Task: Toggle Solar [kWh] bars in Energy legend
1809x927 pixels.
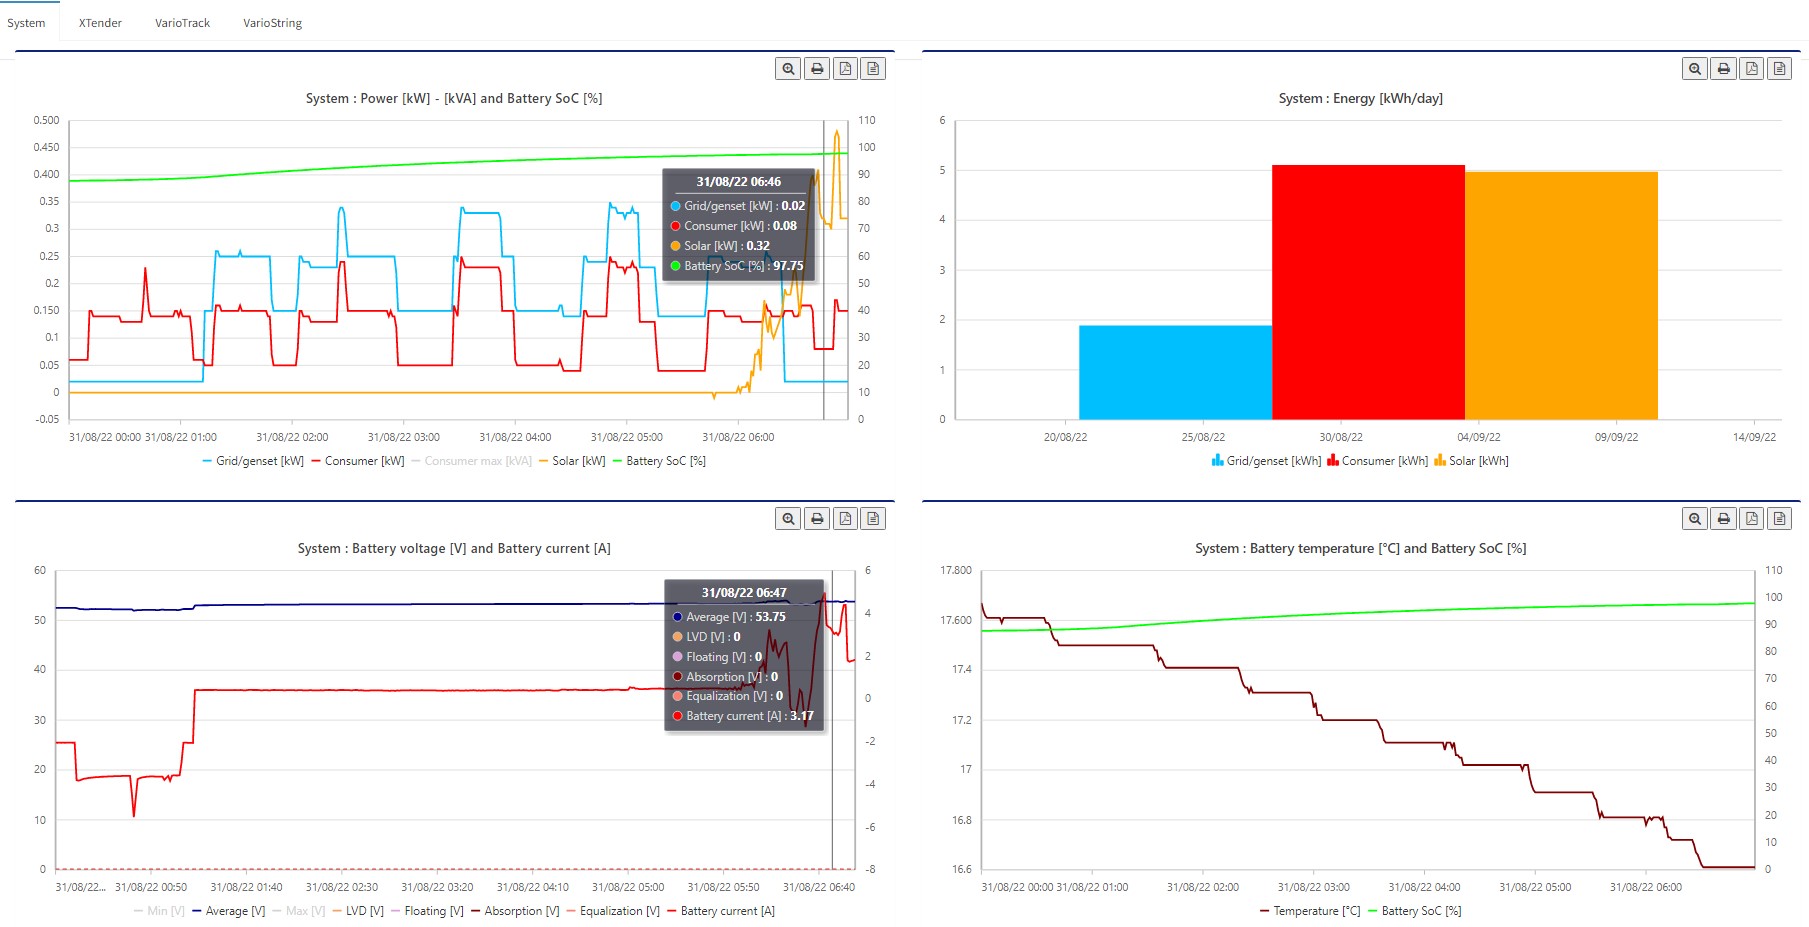Action: pos(1471,461)
